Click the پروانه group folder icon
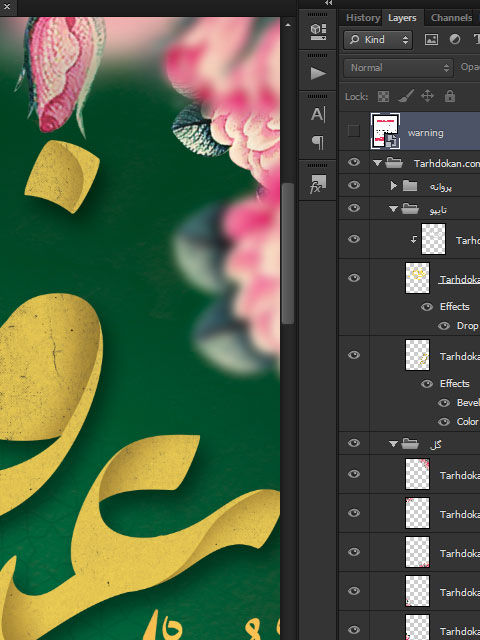 (410, 186)
